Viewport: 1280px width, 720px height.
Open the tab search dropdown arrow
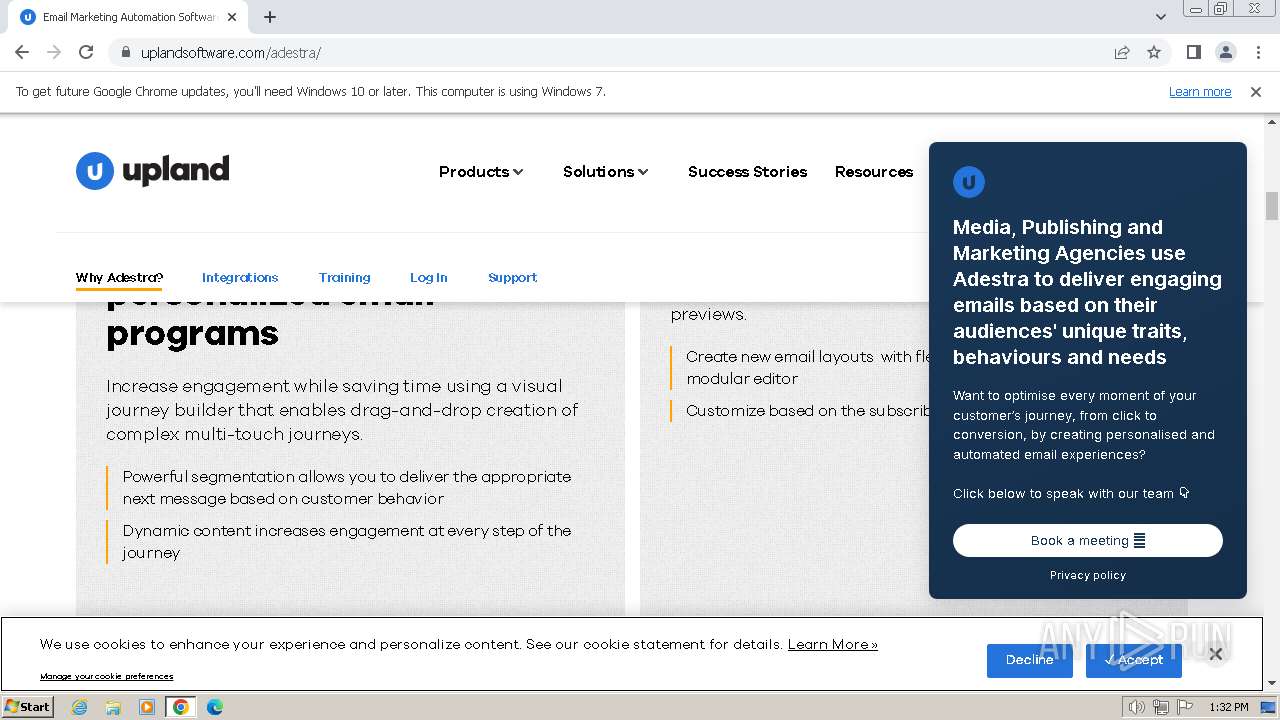coord(1161,16)
